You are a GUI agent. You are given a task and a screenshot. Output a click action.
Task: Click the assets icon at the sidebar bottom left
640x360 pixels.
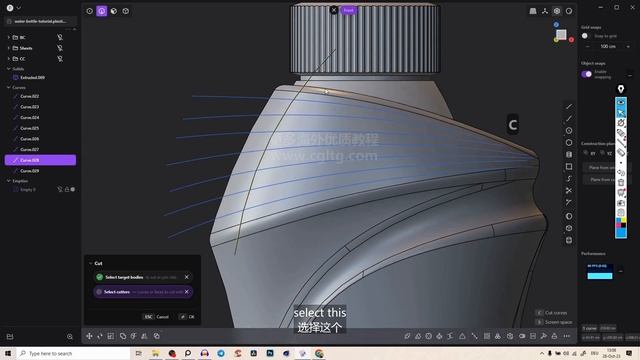click(10, 337)
